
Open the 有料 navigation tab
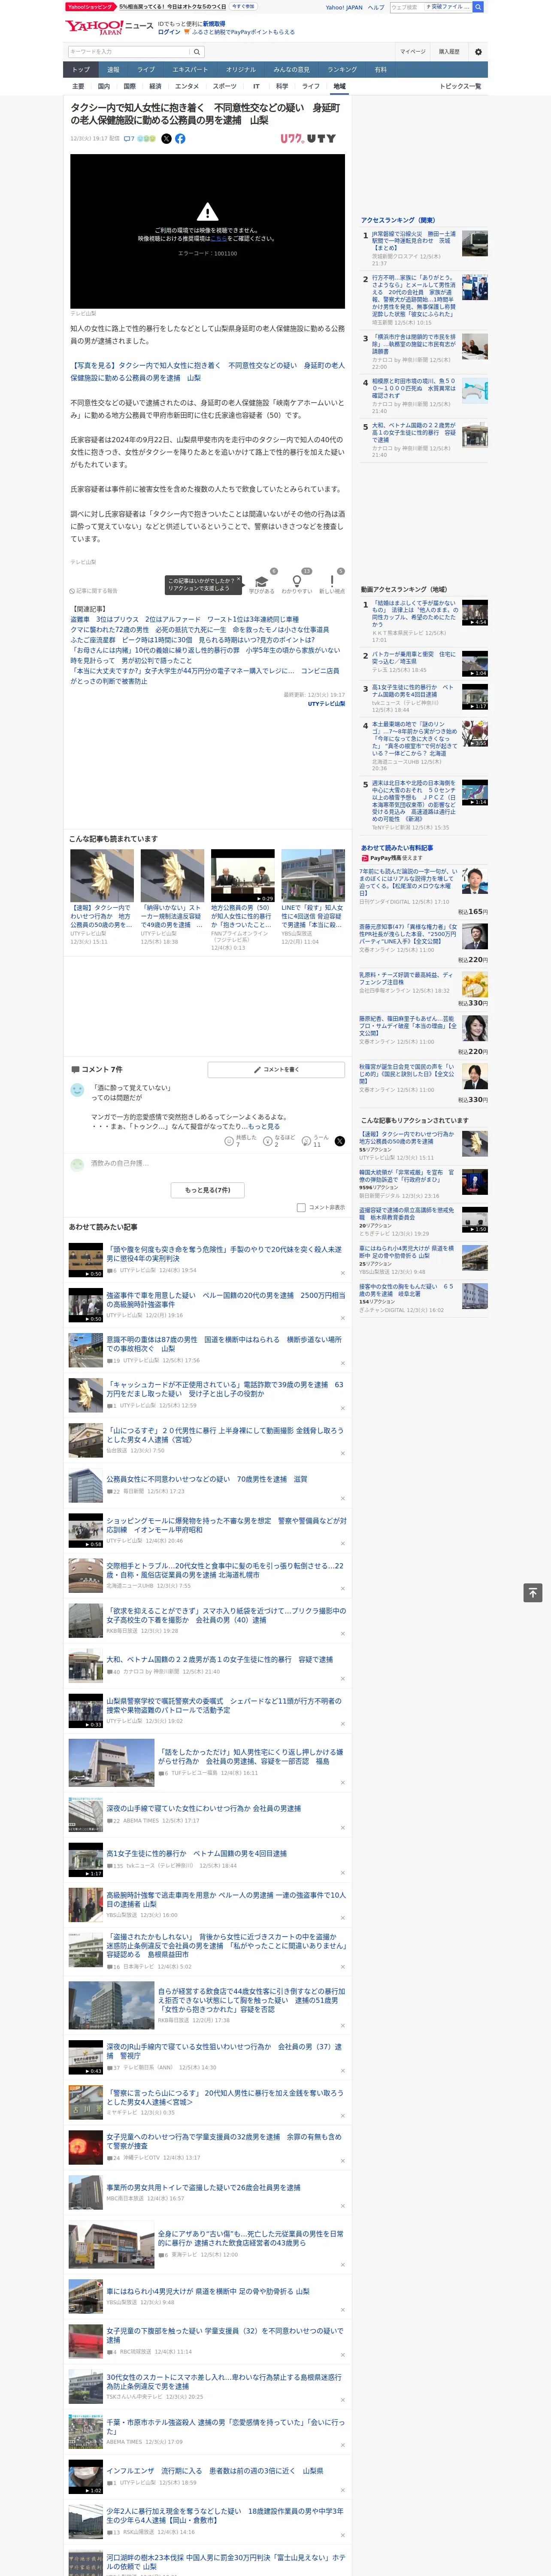[x=380, y=70]
